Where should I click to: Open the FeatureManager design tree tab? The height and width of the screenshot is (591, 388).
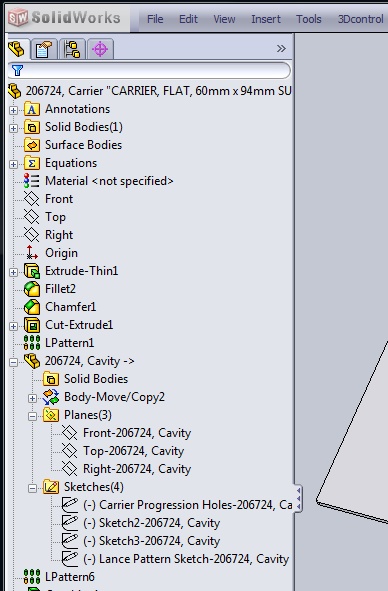(17, 49)
